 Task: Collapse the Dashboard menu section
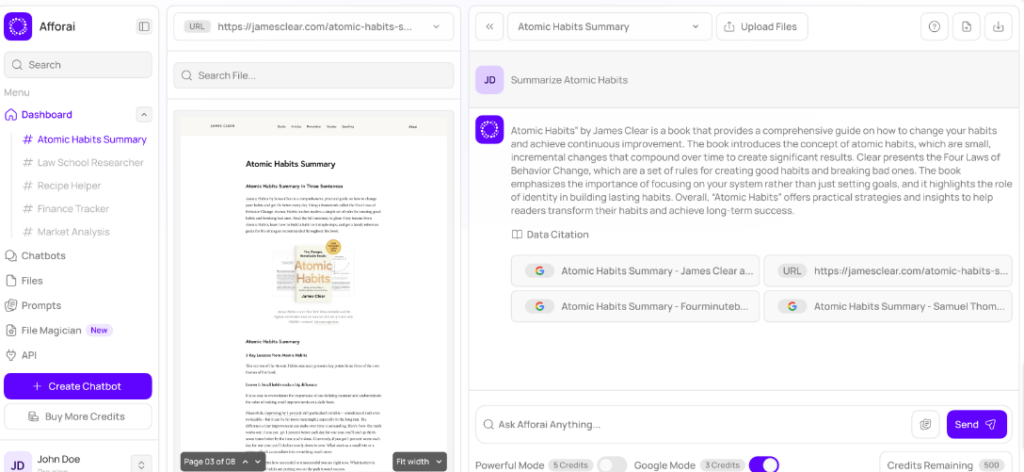(x=144, y=115)
